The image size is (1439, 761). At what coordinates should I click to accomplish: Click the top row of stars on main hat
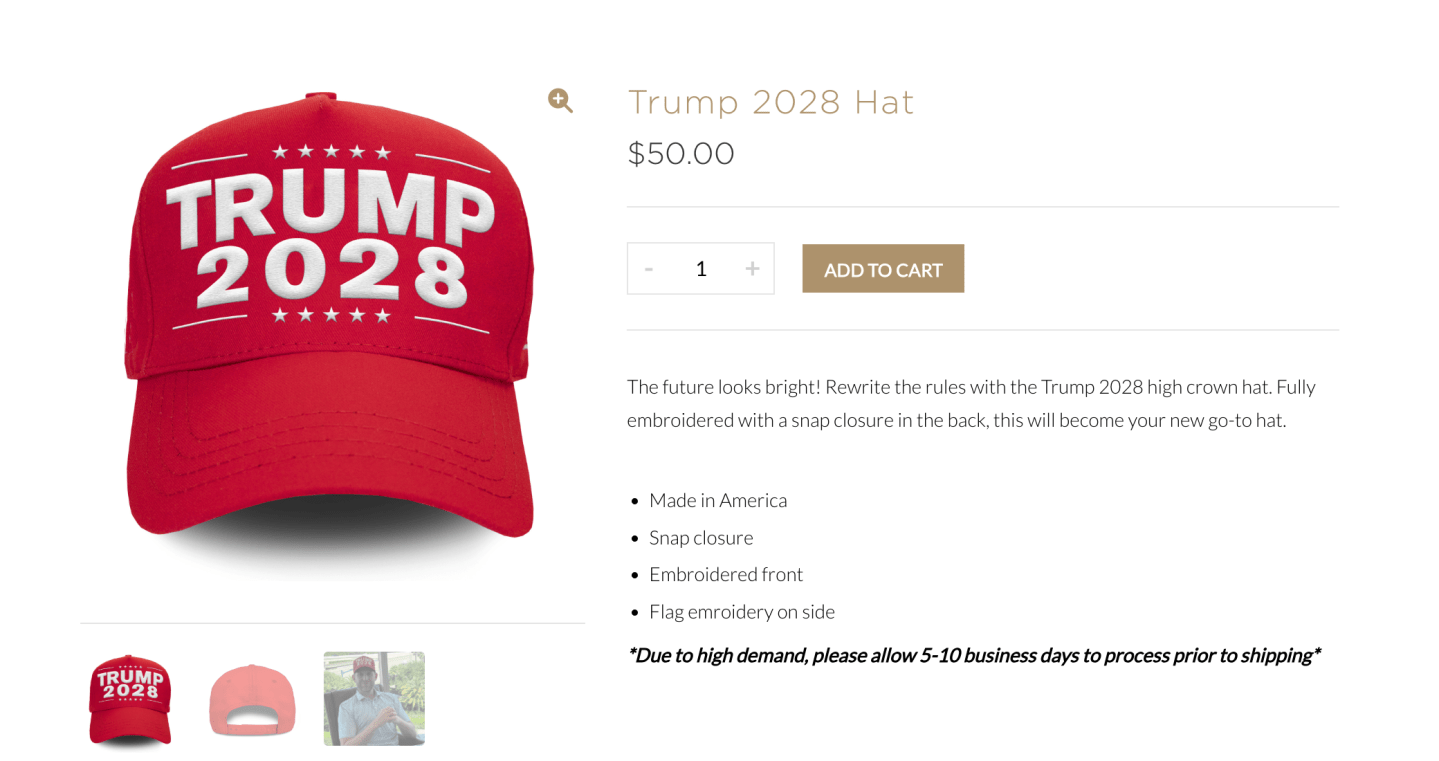click(x=331, y=152)
